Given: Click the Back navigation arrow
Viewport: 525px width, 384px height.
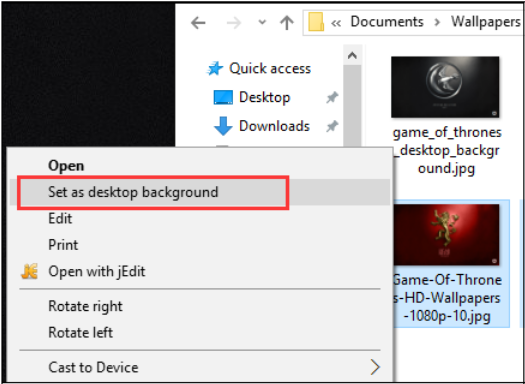Looking at the screenshot, I should pyautogui.click(x=198, y=23).
